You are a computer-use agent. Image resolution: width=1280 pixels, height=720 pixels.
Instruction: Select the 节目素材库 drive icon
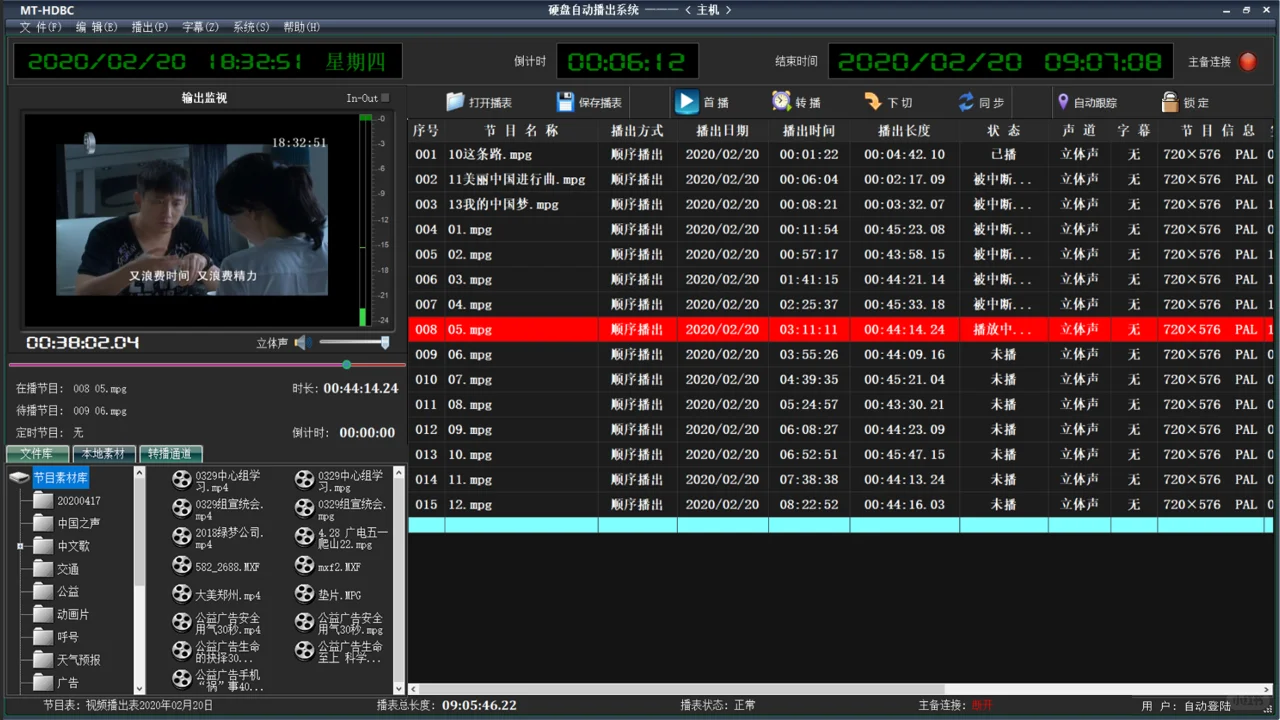pyautogui.click(x=19, y=478)
